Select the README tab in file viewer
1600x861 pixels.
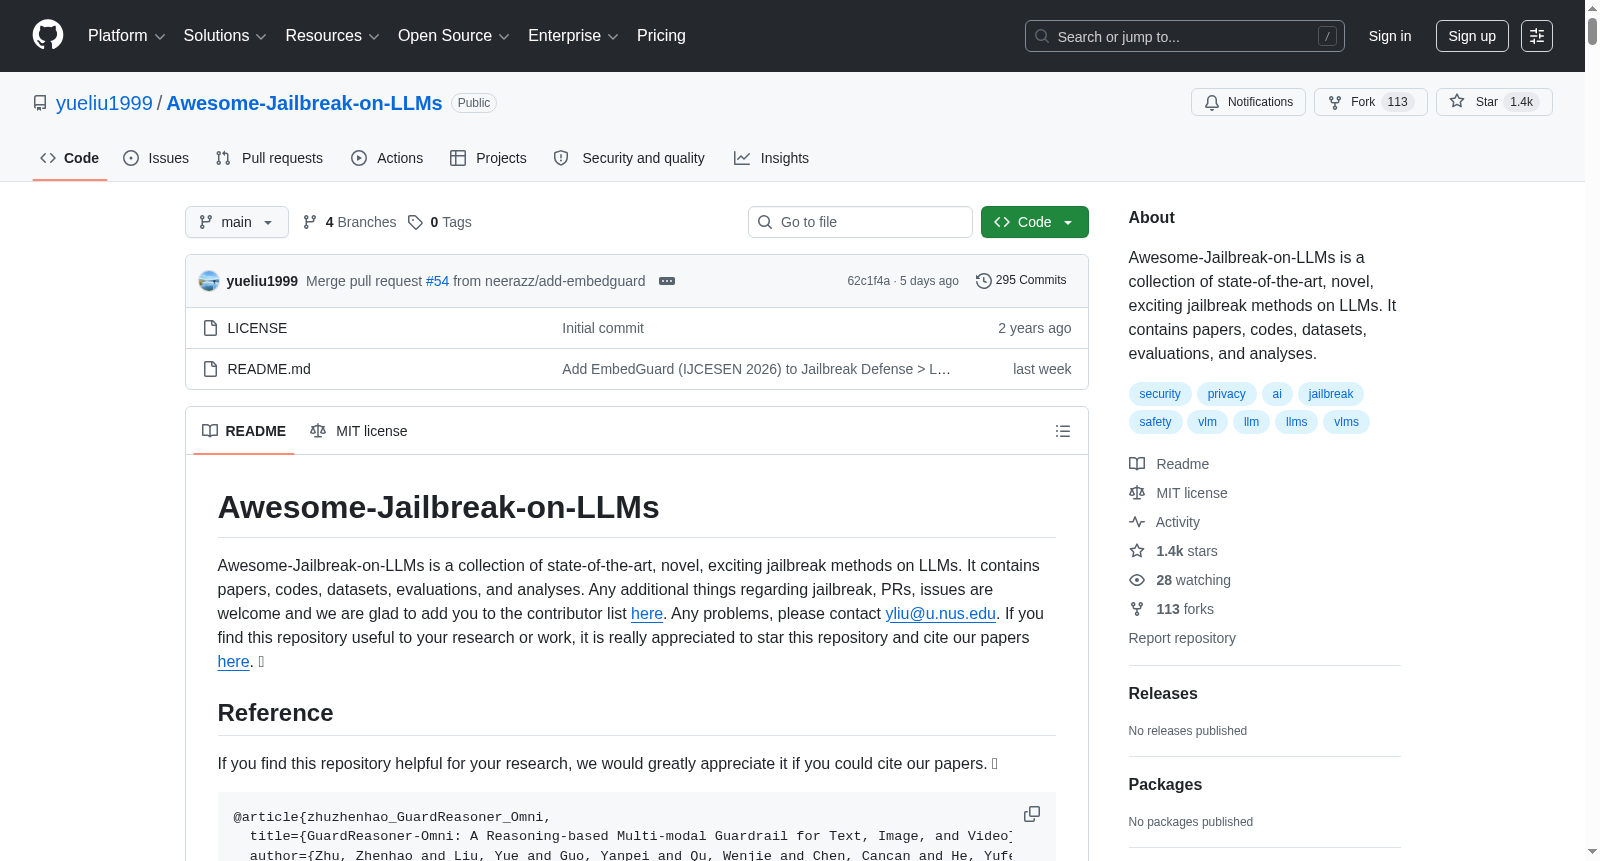coord(244,431)
